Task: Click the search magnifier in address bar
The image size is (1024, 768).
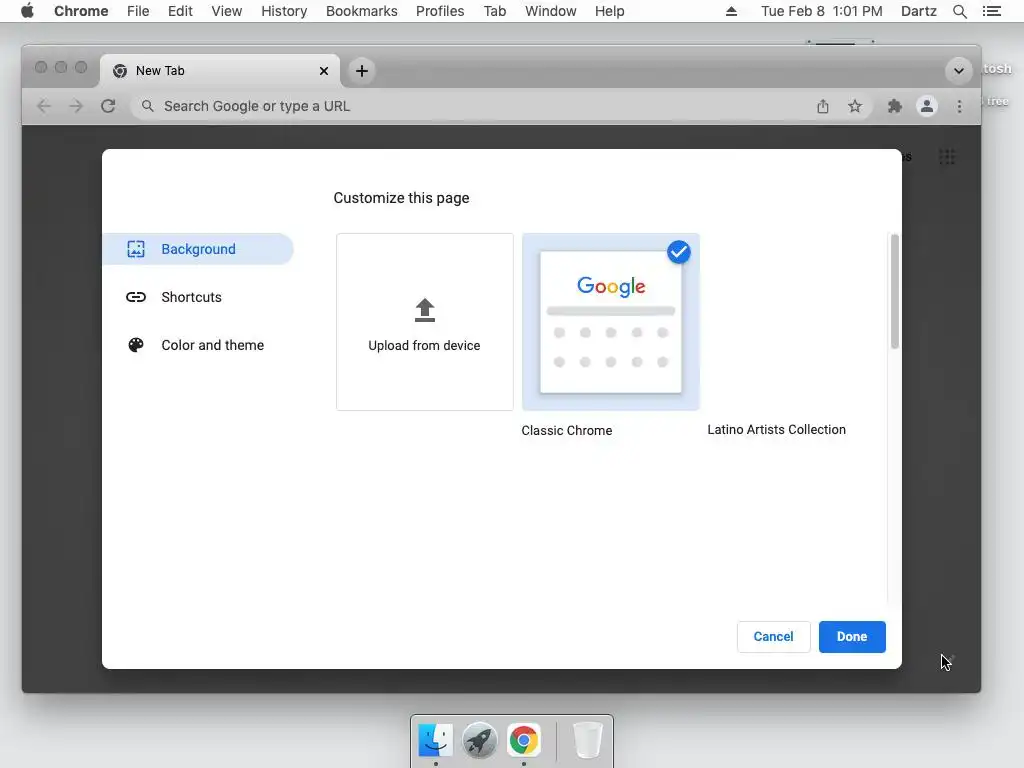Action: (x=148, y=106)
